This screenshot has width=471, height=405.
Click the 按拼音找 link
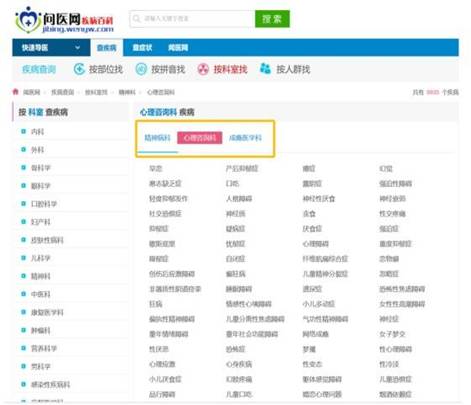[x=168, y=69]
